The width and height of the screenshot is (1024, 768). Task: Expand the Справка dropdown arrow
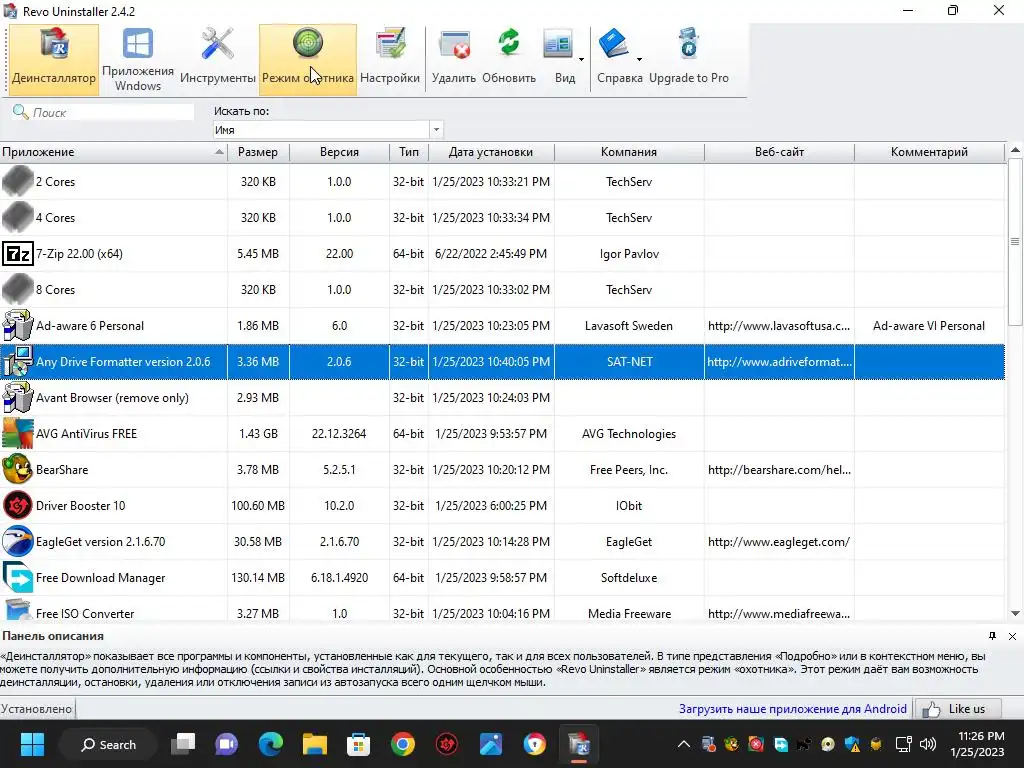click(x=639, y=59)
